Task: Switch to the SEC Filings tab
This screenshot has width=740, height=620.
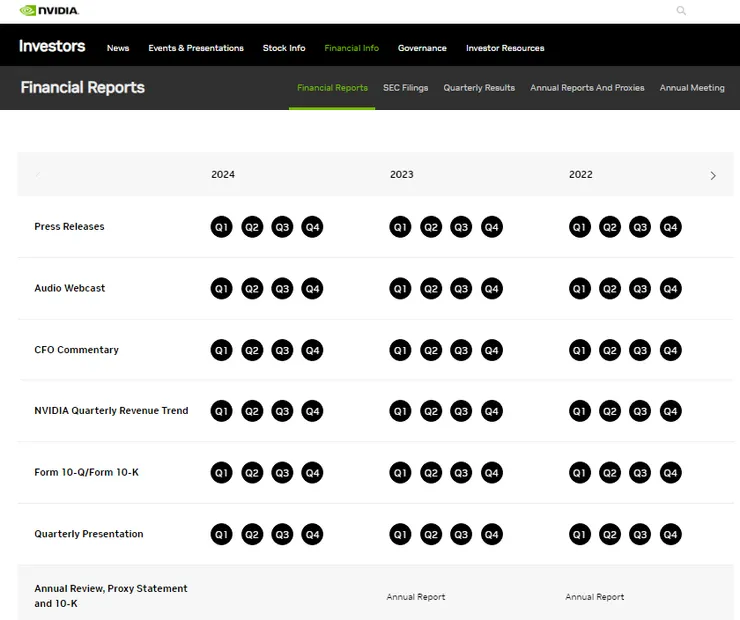Action: (405, 88)
